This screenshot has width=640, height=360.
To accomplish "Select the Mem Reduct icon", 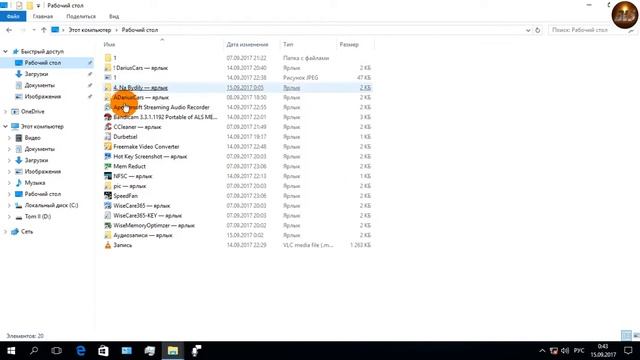I will pos(108,166).
